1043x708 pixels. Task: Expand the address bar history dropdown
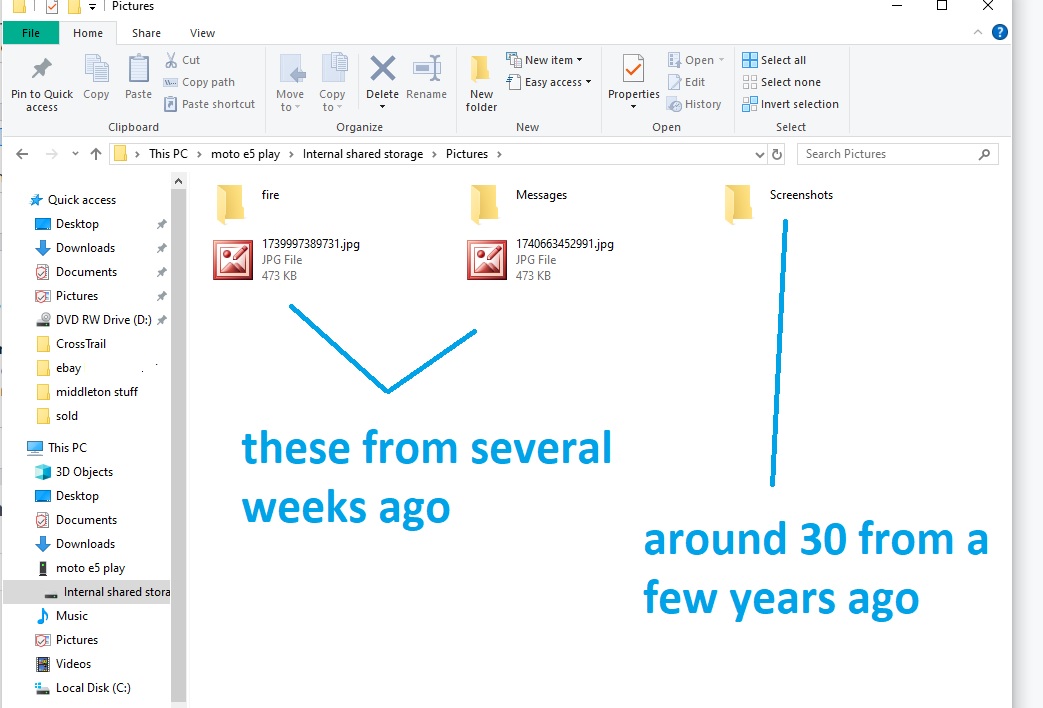coord(759,154)
